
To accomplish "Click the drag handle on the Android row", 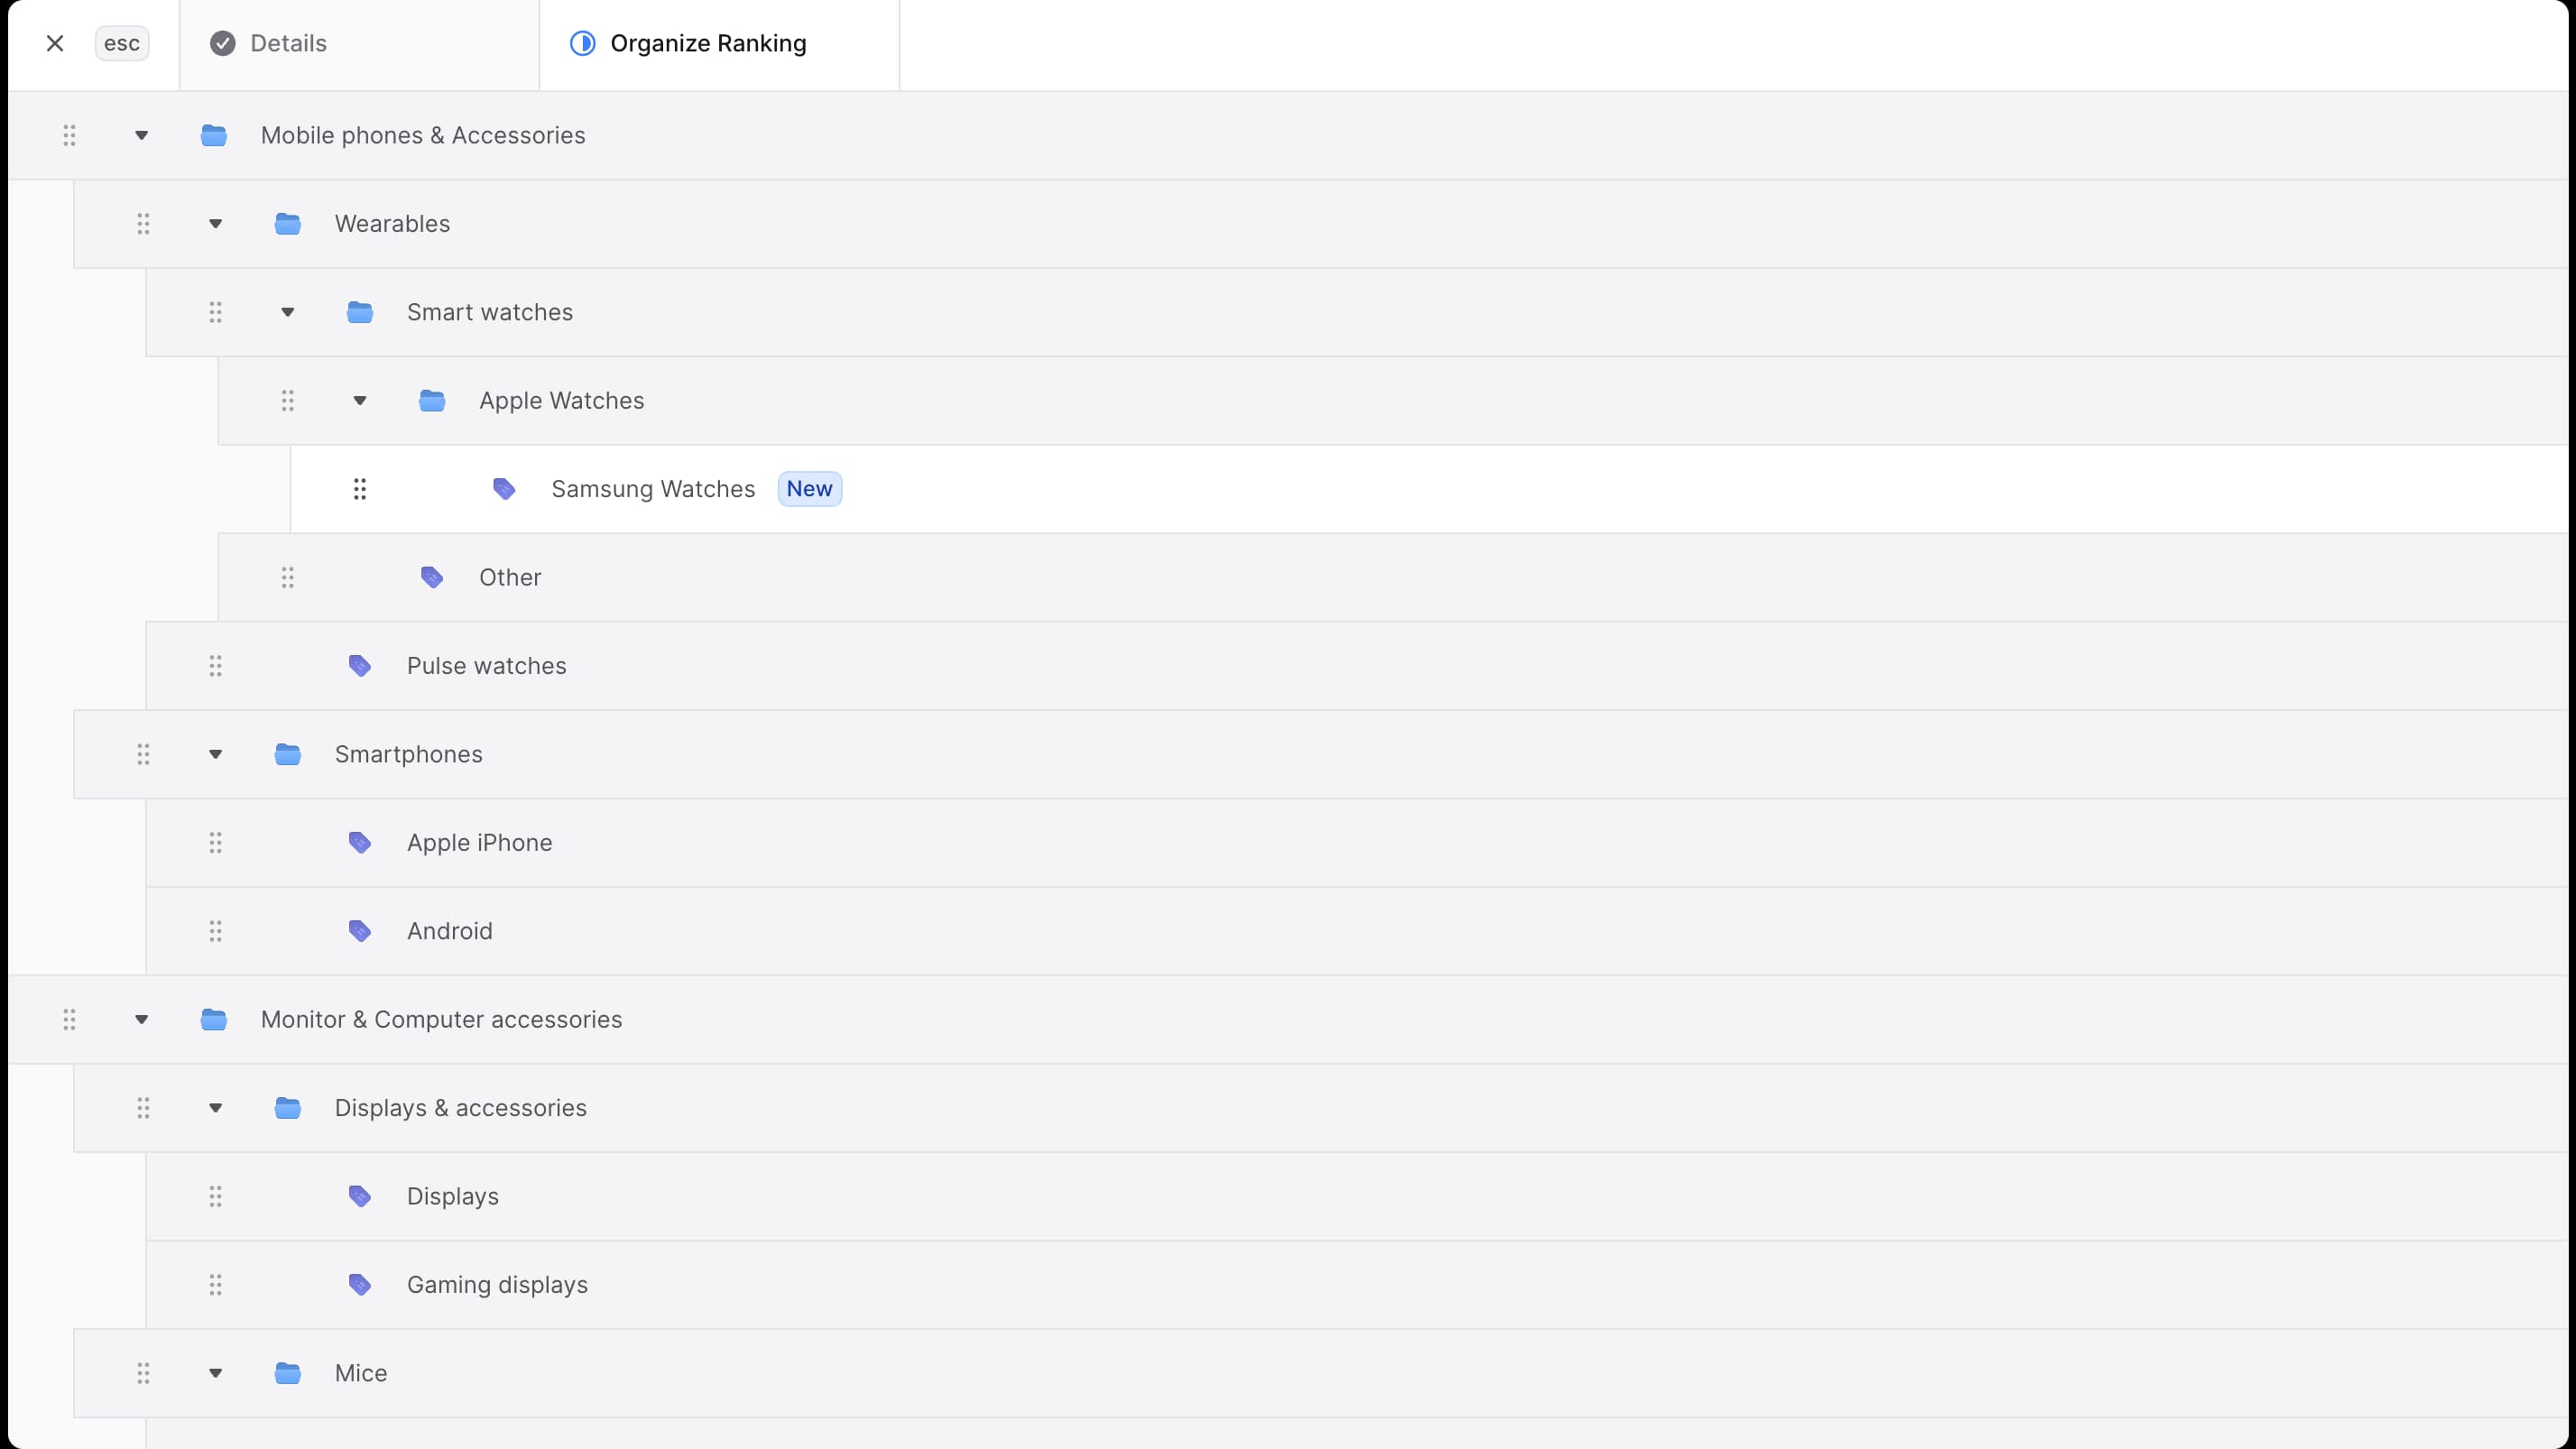I will 216,930.
